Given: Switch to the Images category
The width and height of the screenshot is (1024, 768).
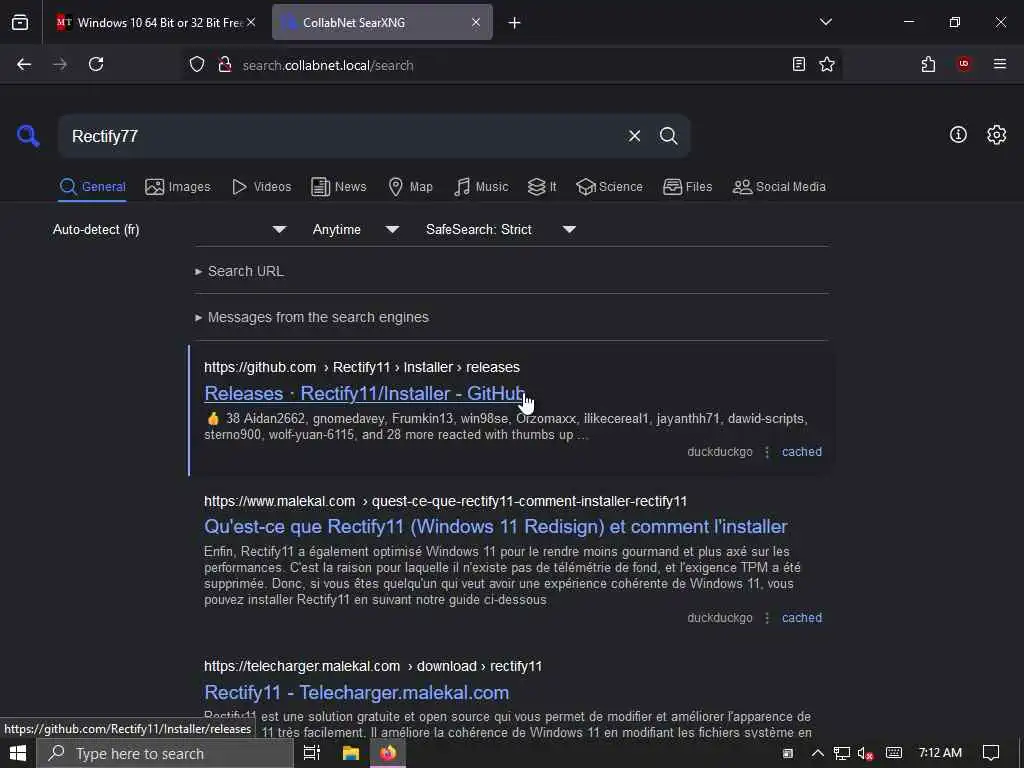Looking at the screenshot, I should point(178,187).
